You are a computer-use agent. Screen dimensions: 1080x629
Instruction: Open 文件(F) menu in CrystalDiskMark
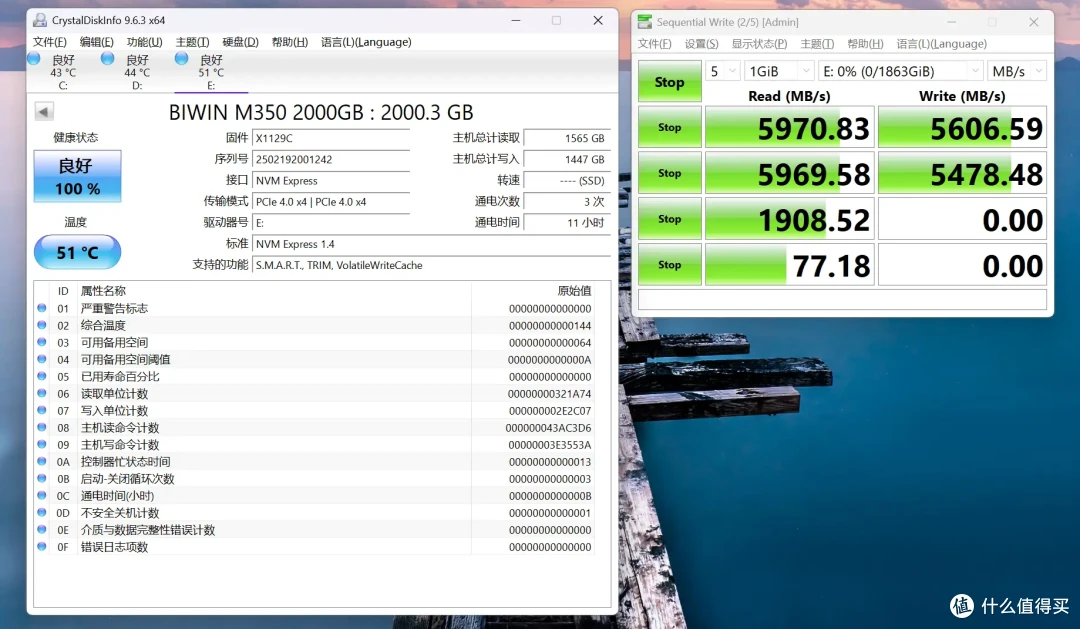pyautogui.click(x=654, y=43)
